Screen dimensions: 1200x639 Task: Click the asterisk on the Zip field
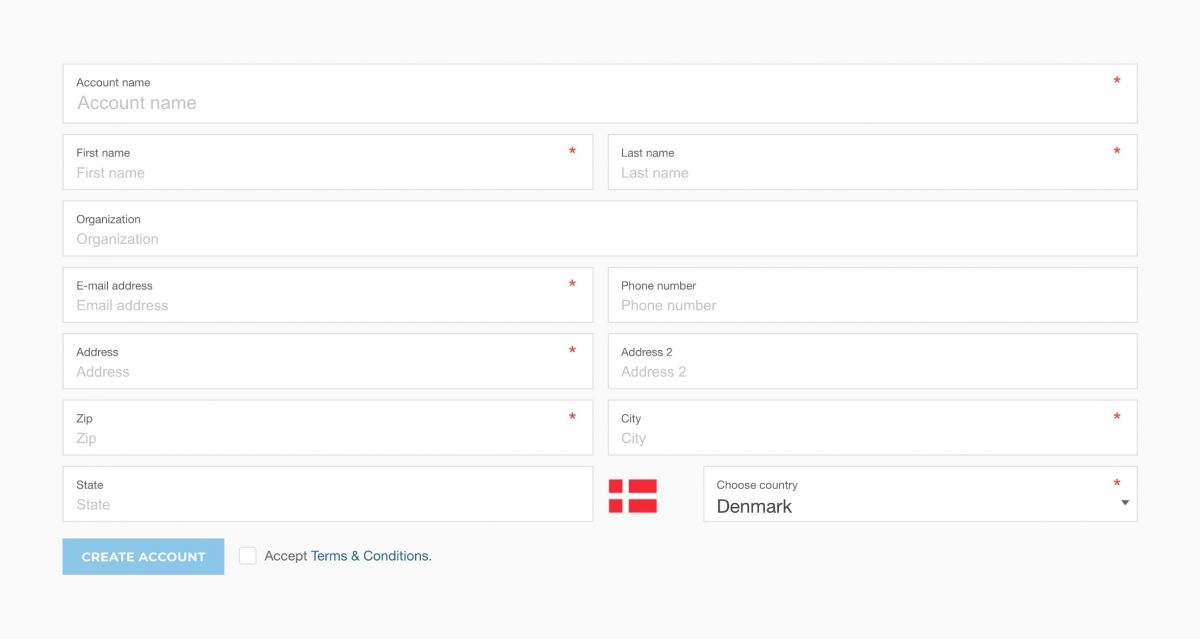[572, 417]
